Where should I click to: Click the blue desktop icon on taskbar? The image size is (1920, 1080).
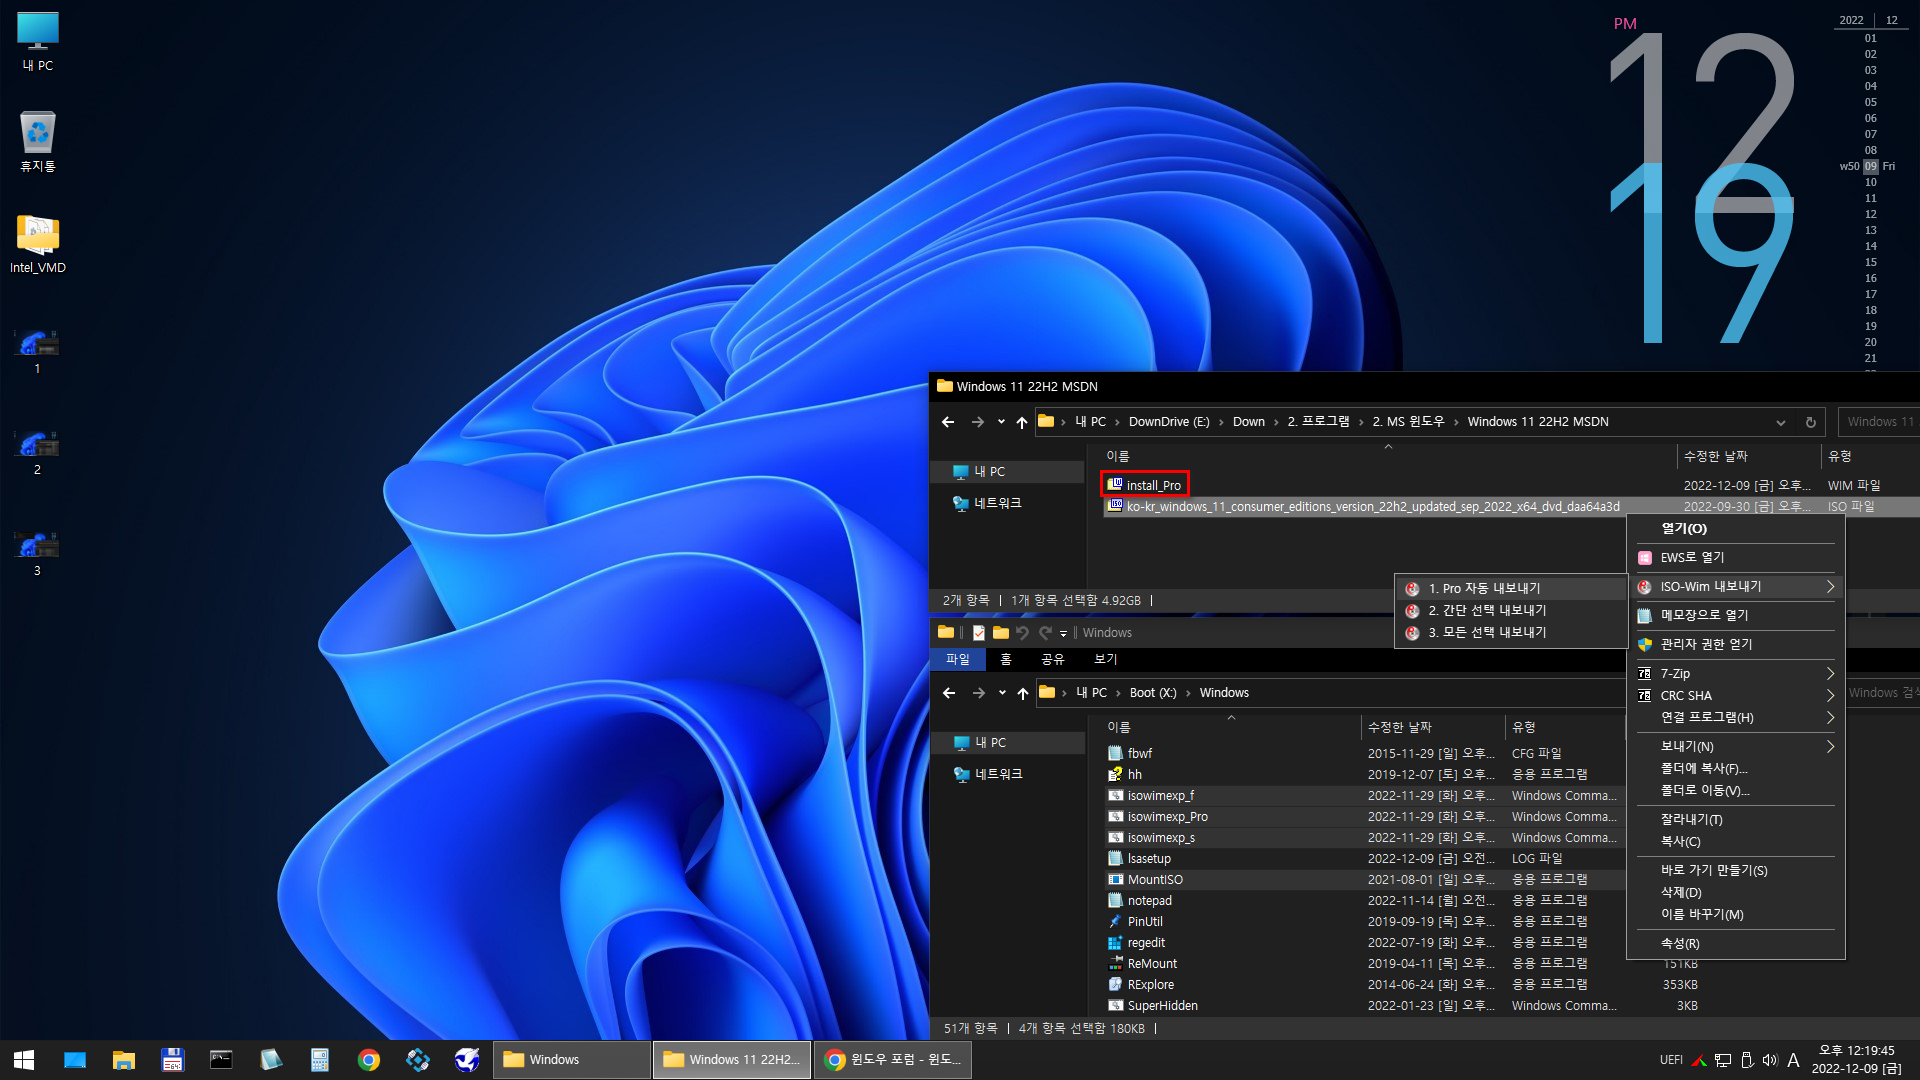(74, 1059)
